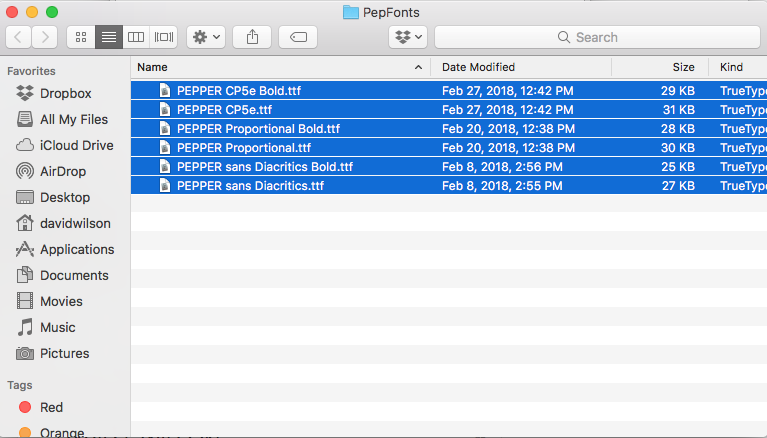Click the 31 KB size cell
The image size is (767, 438).
click(678, 110)
